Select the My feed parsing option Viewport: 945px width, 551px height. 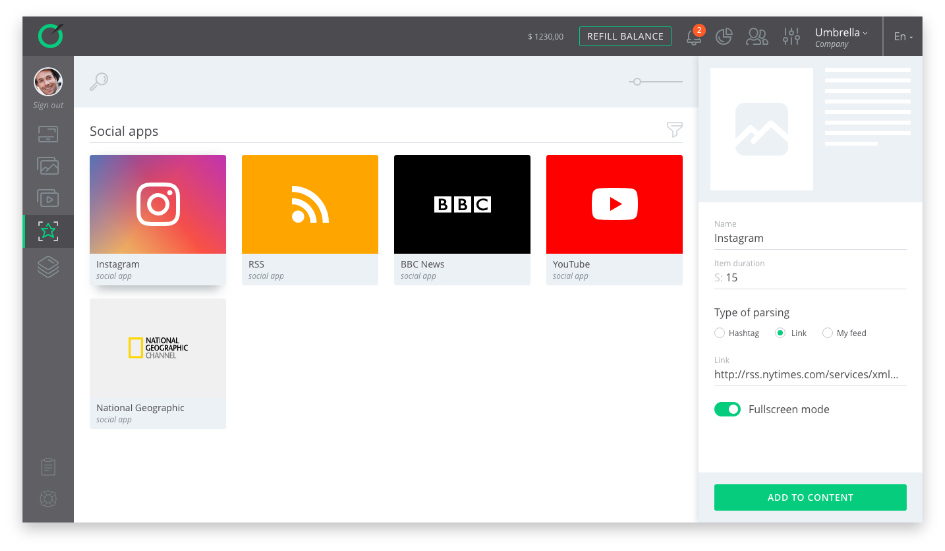(x=828, y=333)
